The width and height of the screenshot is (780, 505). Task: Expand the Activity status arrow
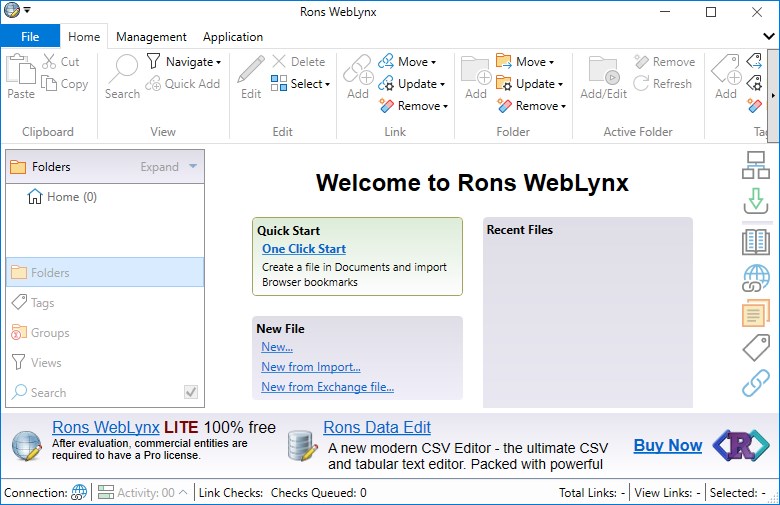(183, 493)
